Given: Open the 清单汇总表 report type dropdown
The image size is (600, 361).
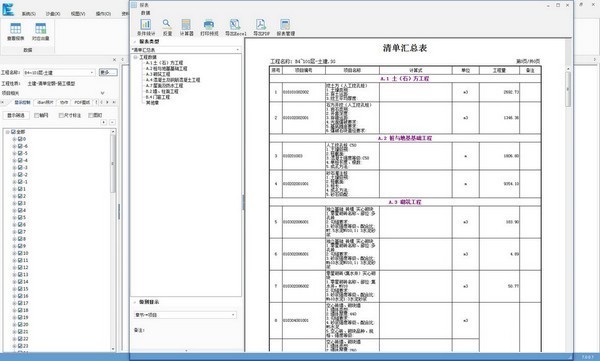Looking at the screenshot, I should click(x=186, y=50).
